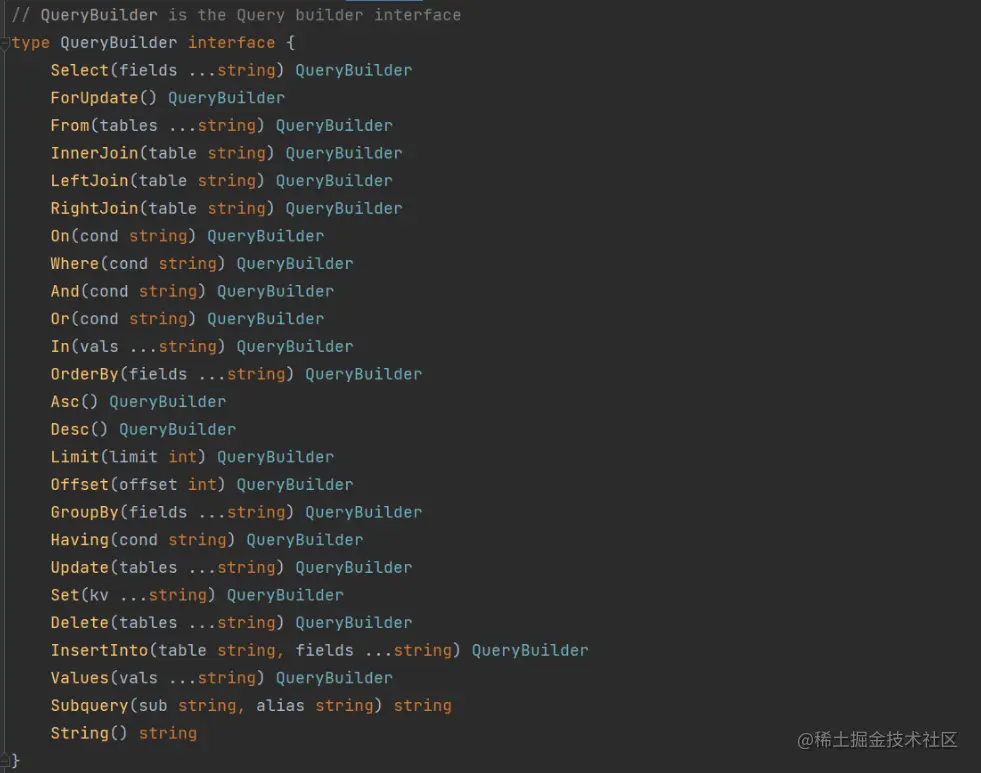
Task: Click the interface keyword
Action: point(231,43)
